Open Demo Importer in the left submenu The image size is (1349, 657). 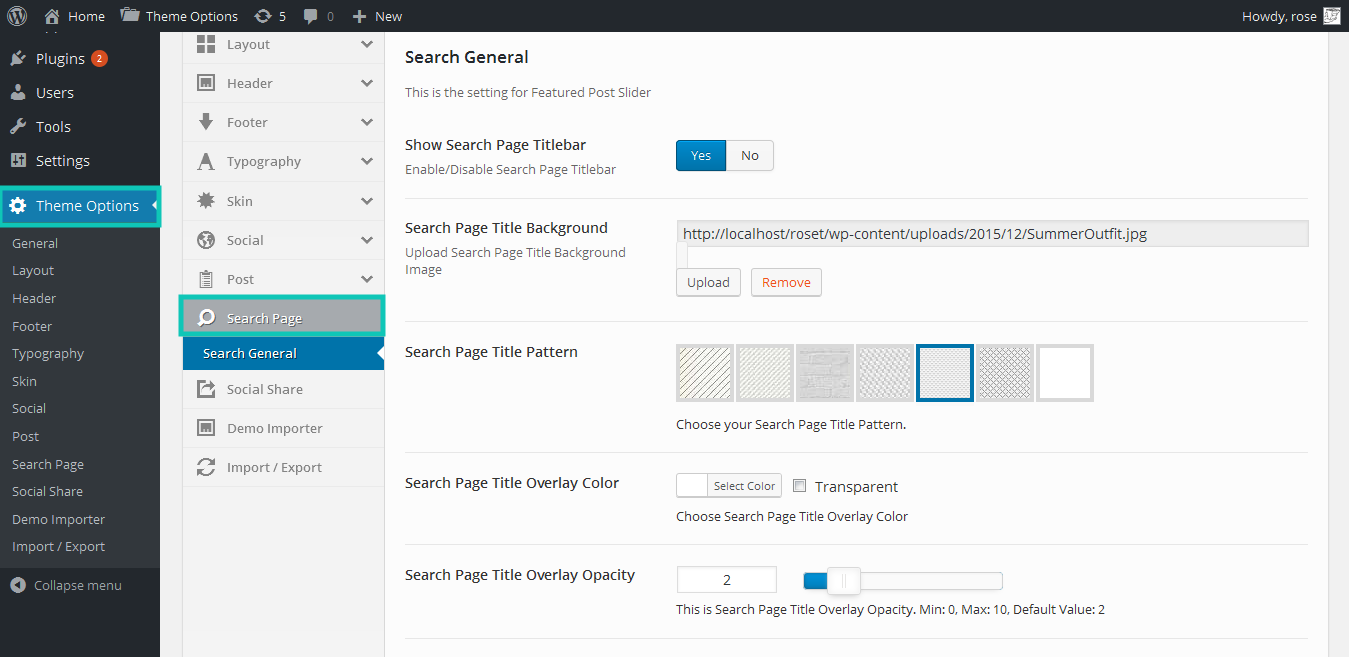pos(58,519)
